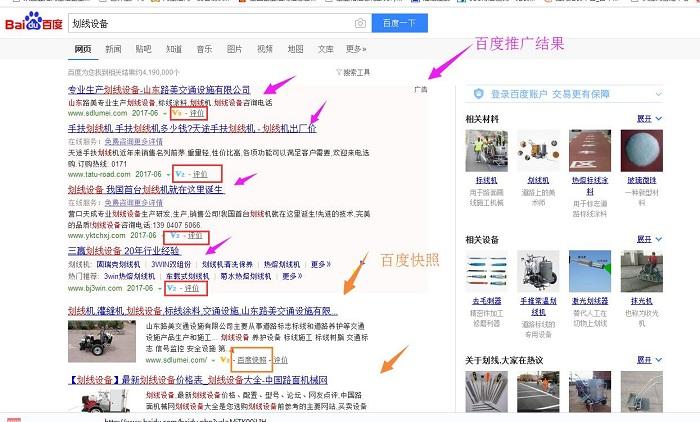Expand 更多» in 热门推荐 sublink row

[x=292, y=276]
